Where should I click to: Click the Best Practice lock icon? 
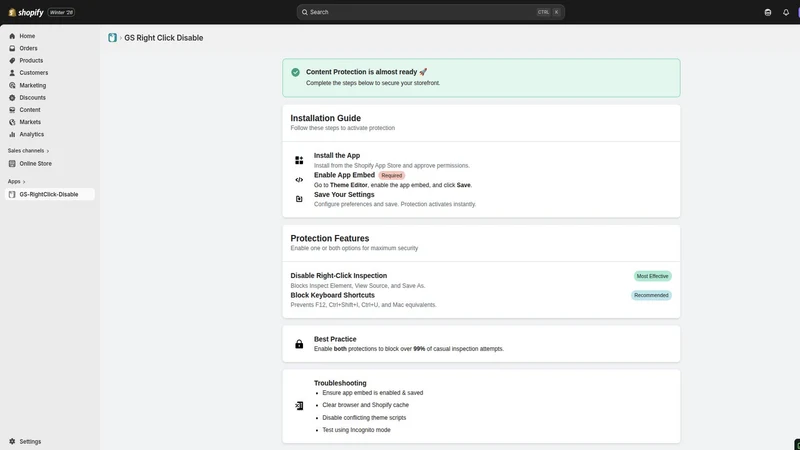tap(299, 344)
